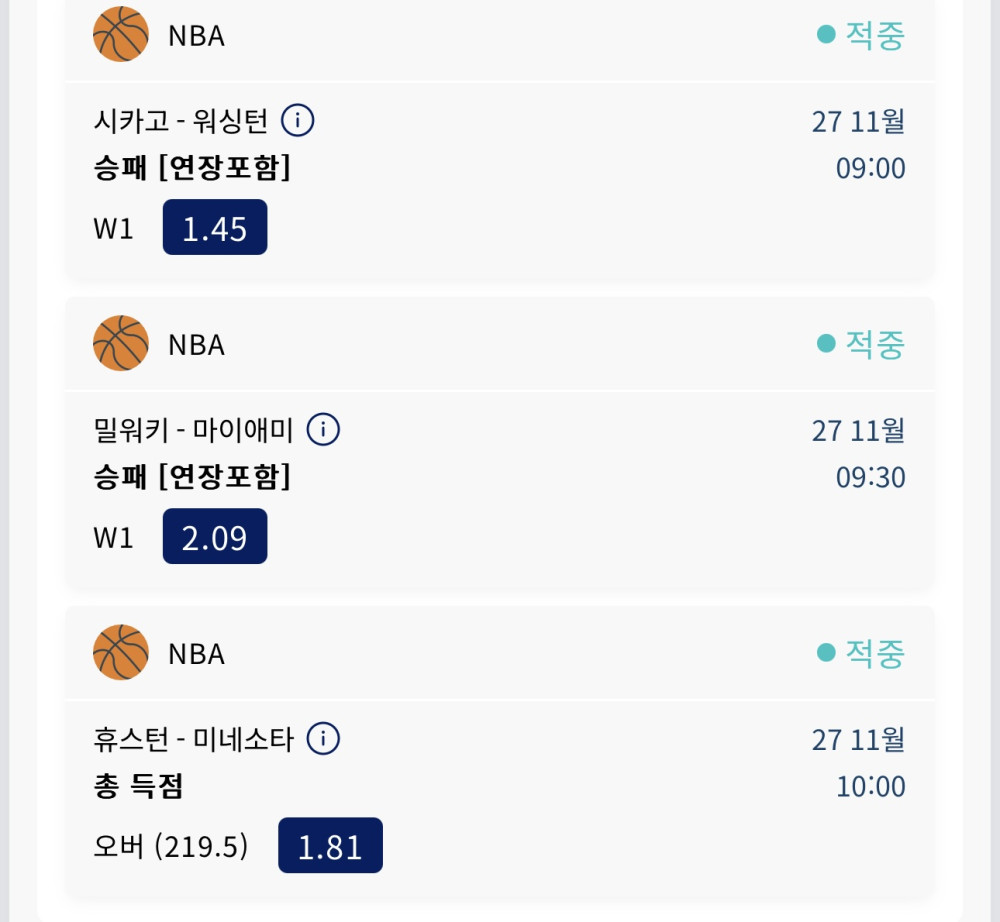Open info icon next to 휴스턴 - 미네소타
The width and height of the screenshot is (1000, 922).
click(323, 739)
